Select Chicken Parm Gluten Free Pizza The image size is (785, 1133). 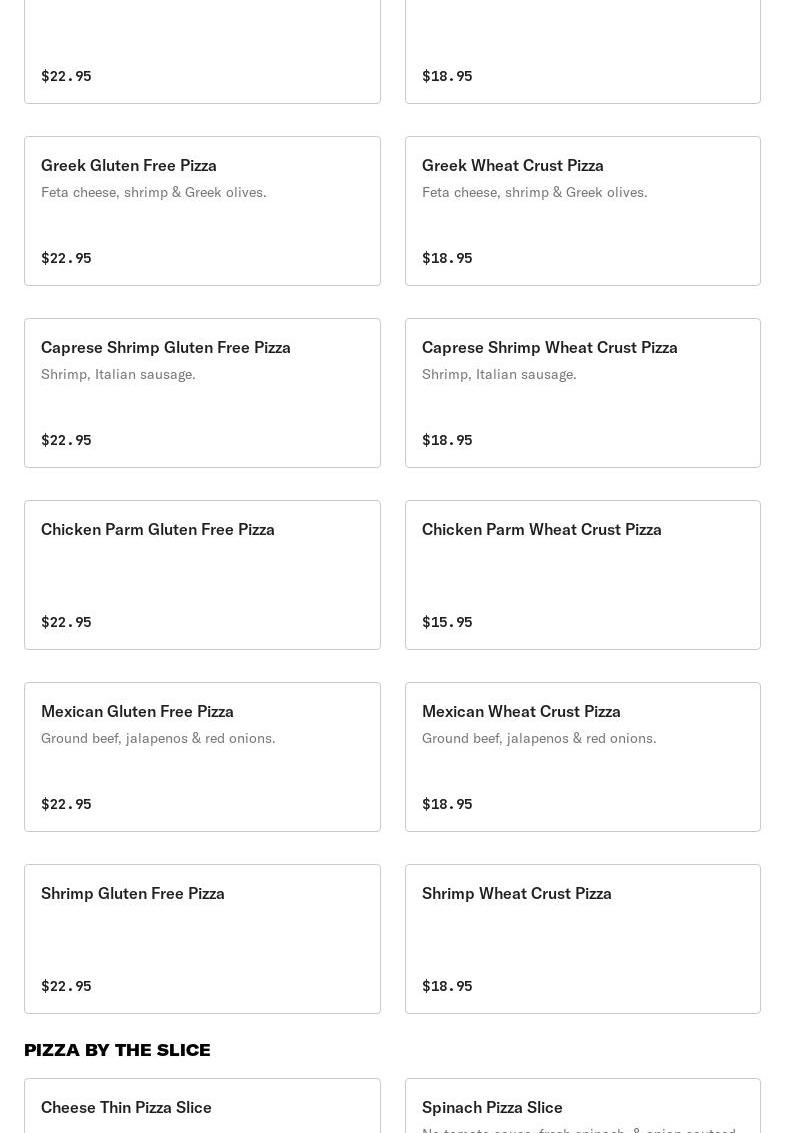click(158, 529)
